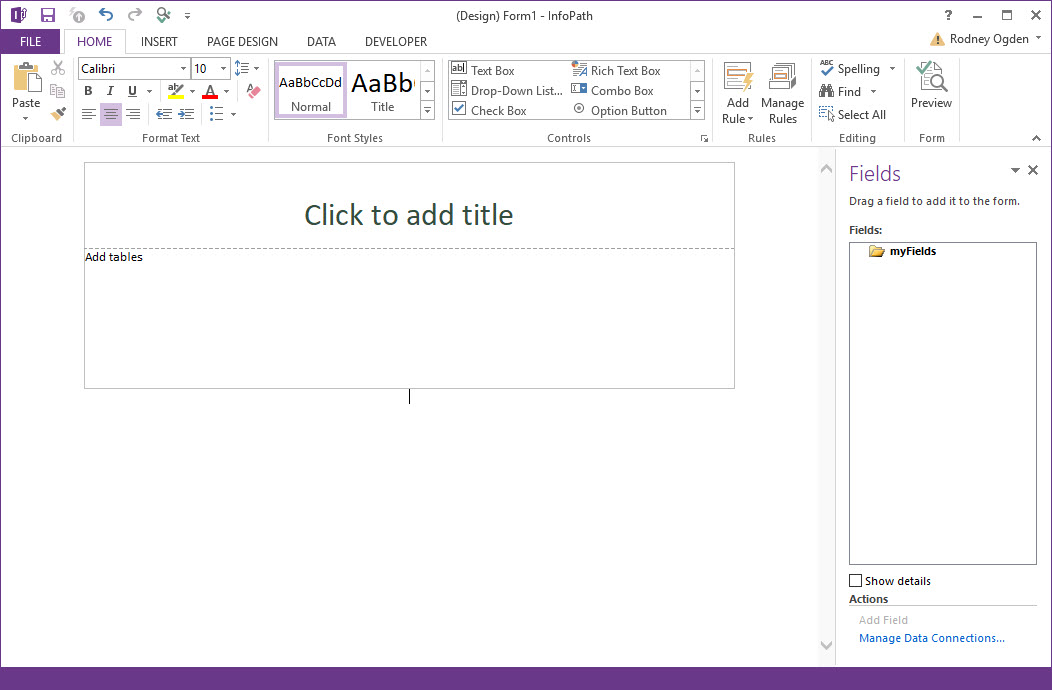Click Increase Indent icon

pos(187,114)
